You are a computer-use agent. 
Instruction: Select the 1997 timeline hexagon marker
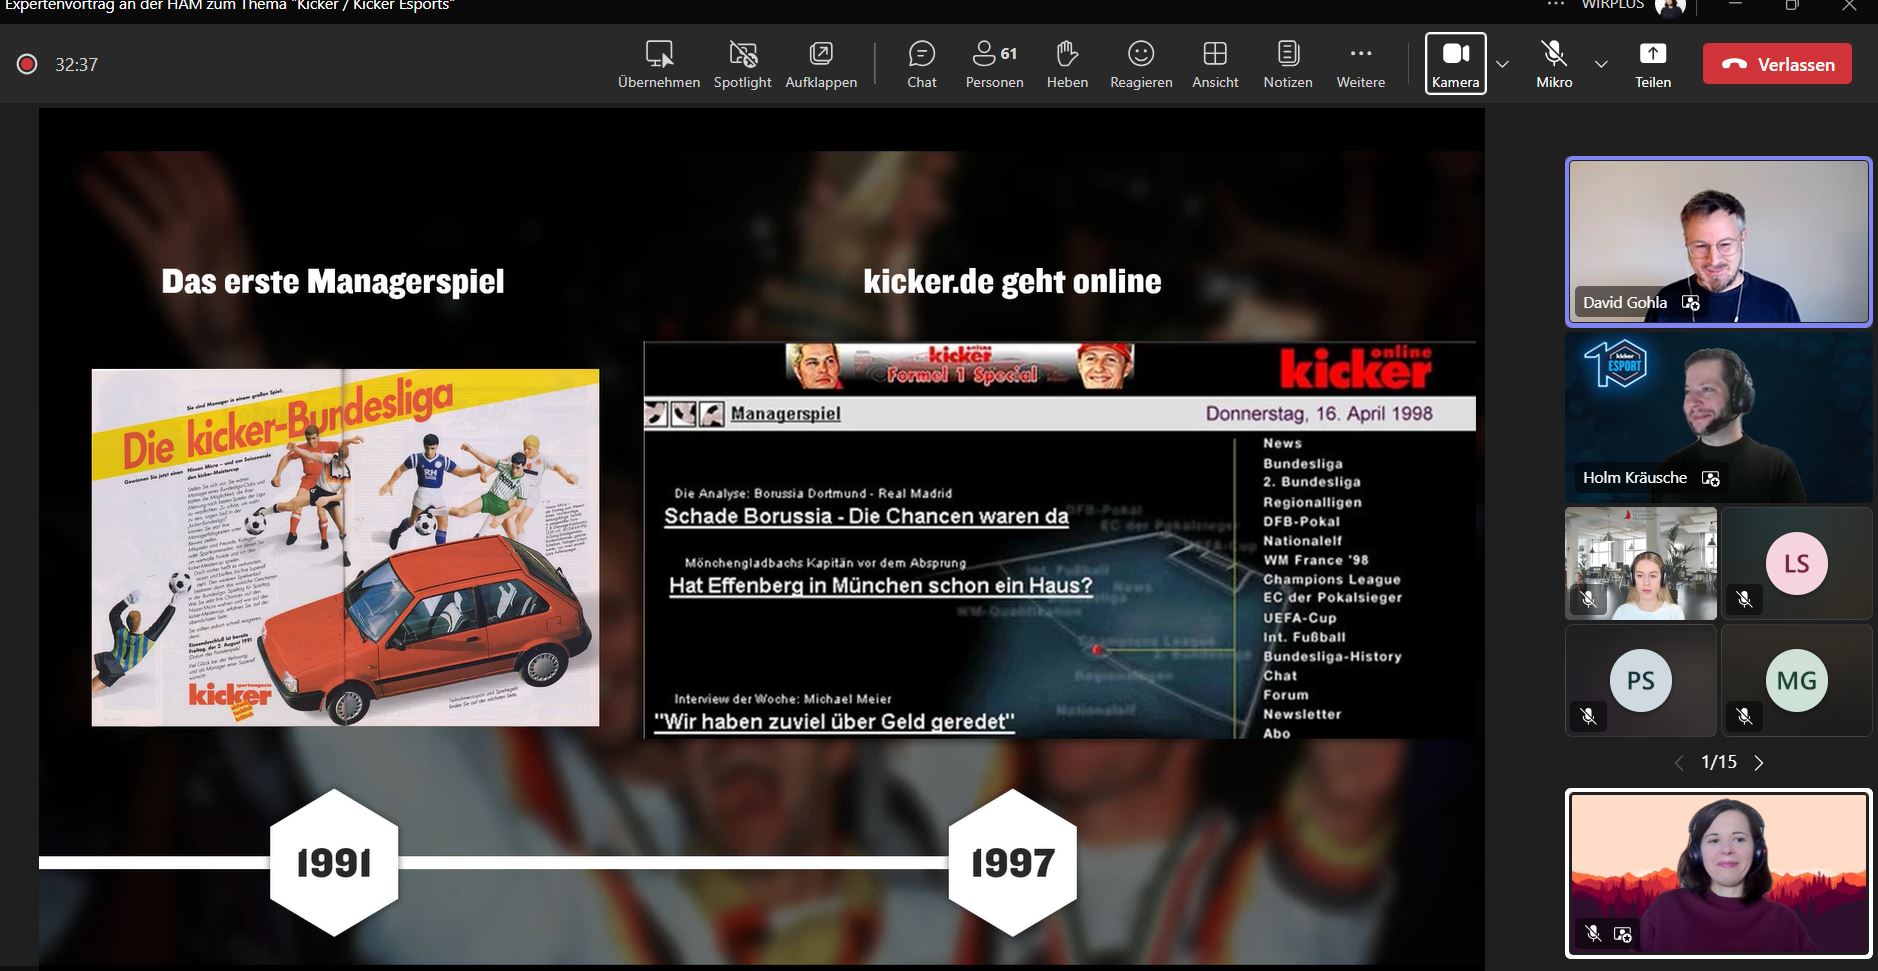[1012, 862]
